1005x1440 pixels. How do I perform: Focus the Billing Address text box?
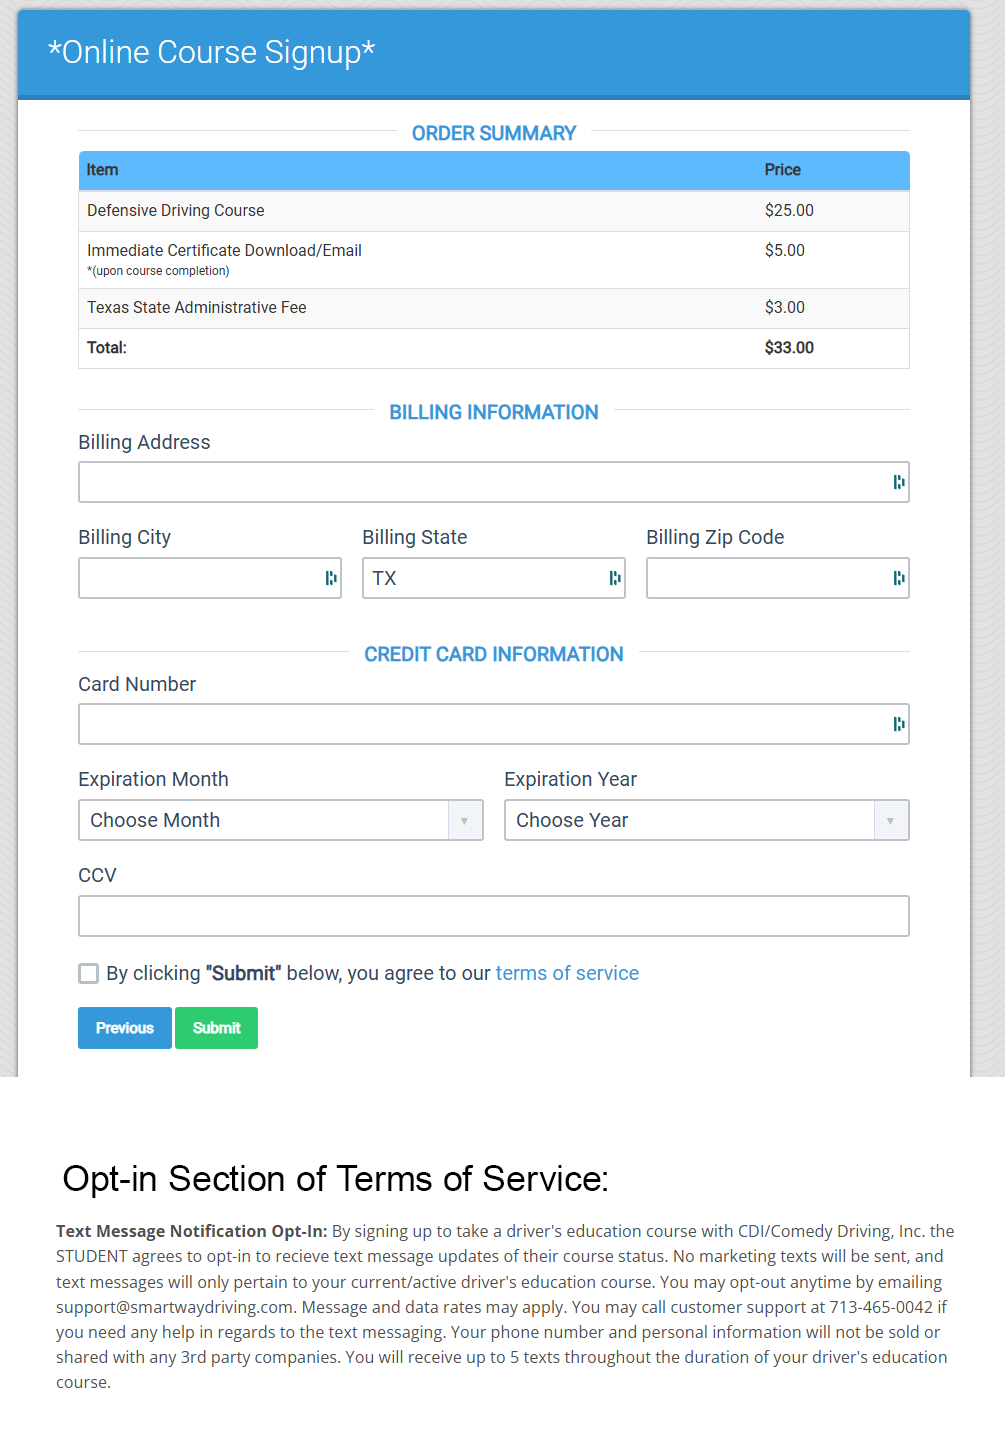point(480,482)
